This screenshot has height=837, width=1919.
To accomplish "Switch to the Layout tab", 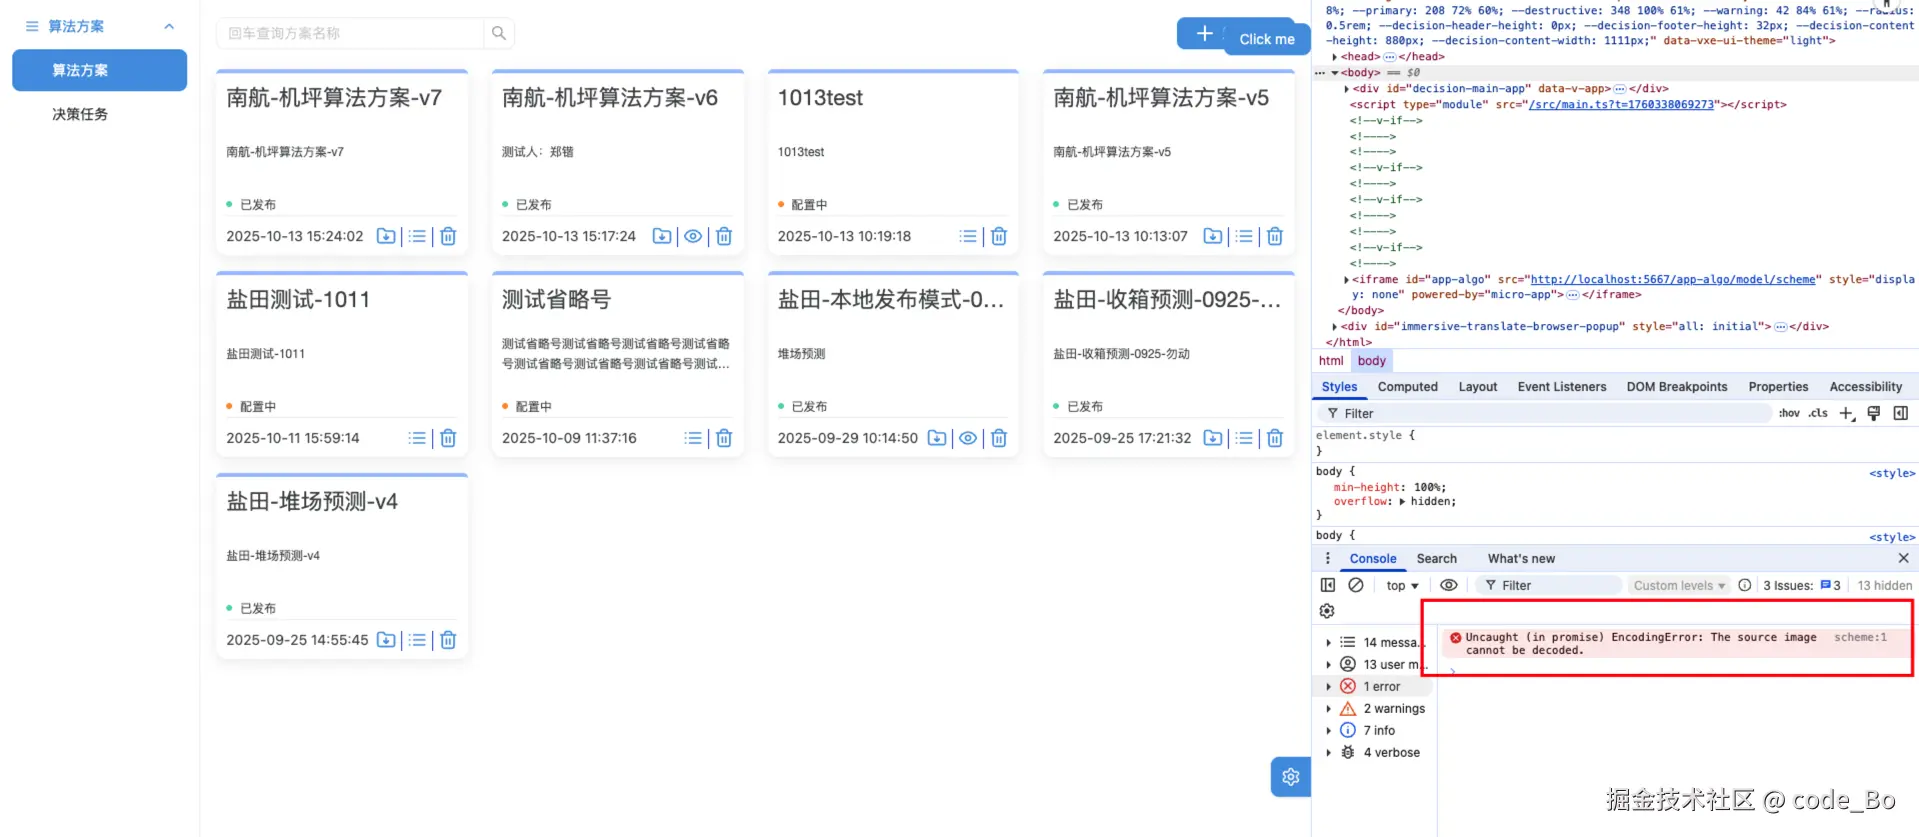I will 1477,387.
